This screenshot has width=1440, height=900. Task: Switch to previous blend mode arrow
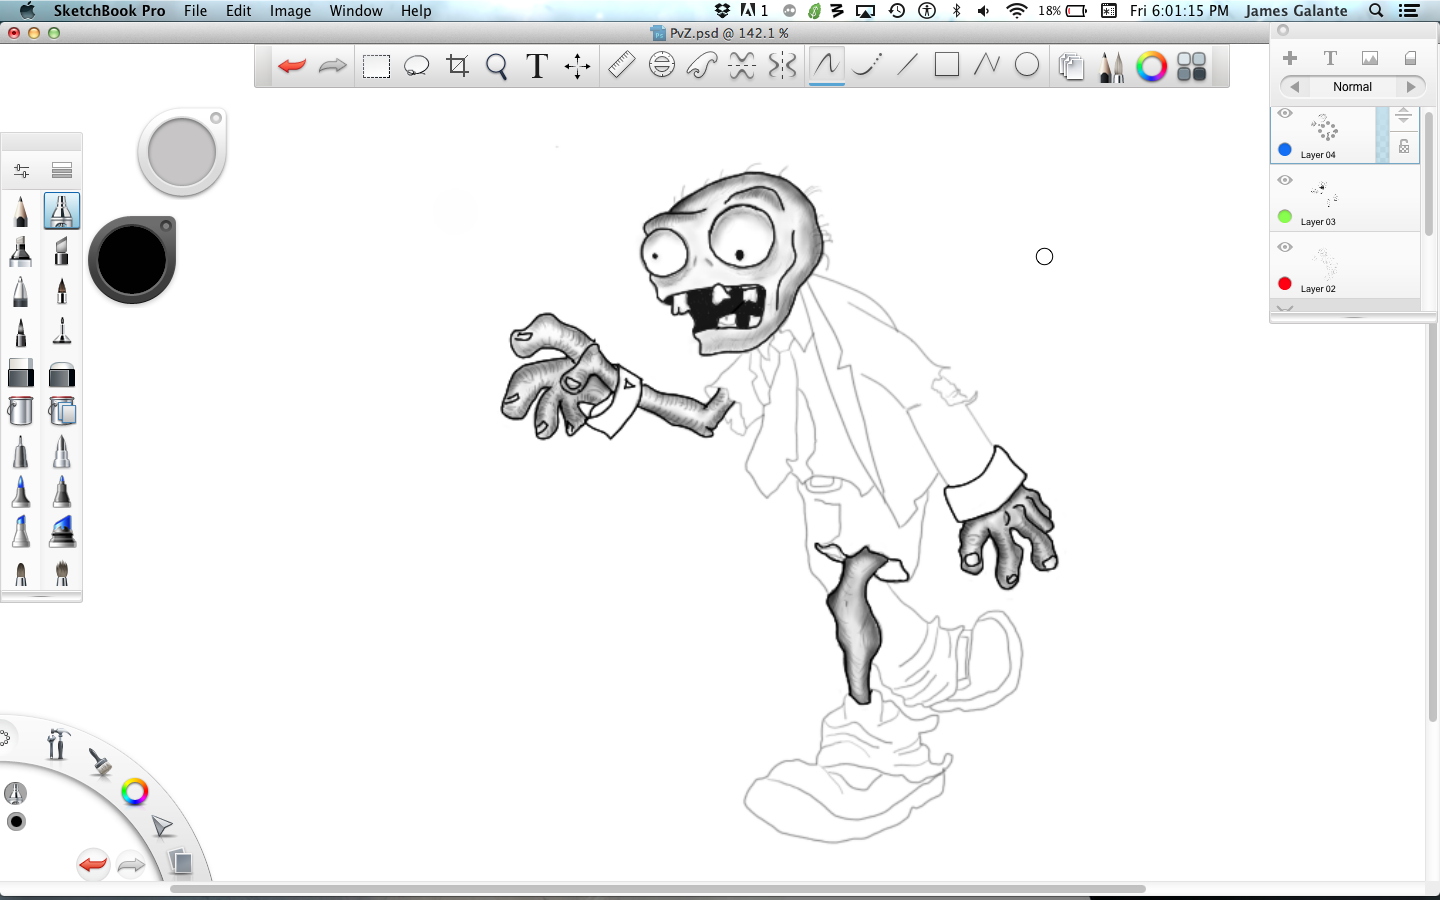[x=1294, y=87]
